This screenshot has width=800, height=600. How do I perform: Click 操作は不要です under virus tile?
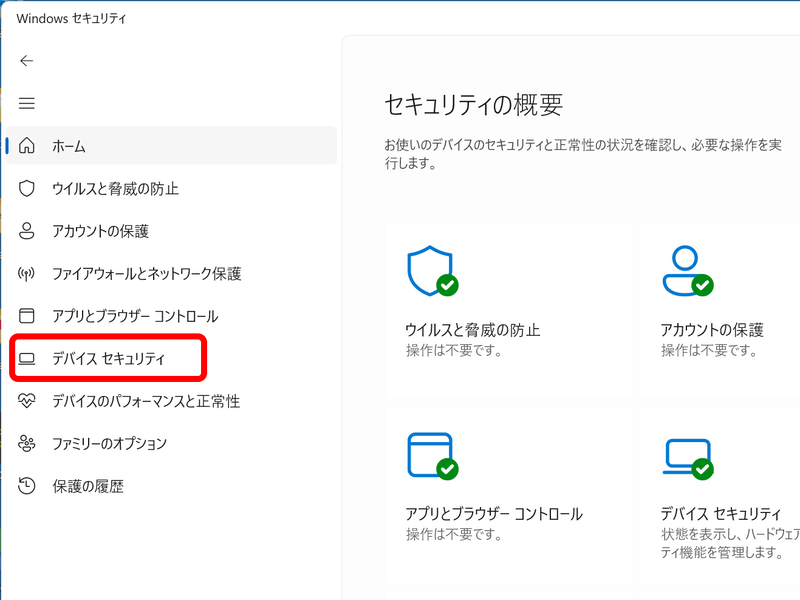click(x=454, y=351)
